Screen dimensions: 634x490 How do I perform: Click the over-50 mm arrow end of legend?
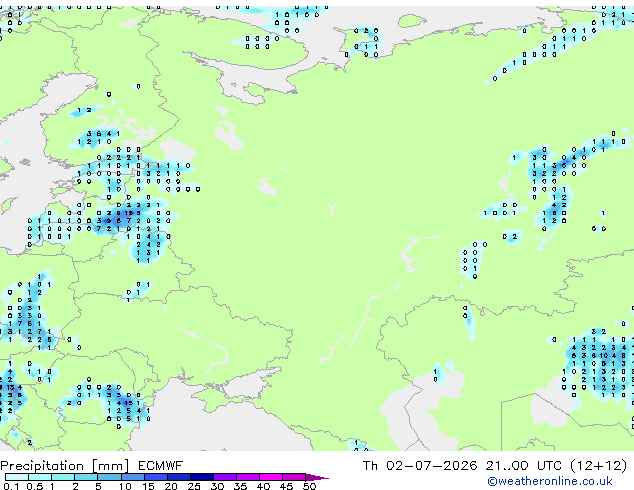(317, 477)
